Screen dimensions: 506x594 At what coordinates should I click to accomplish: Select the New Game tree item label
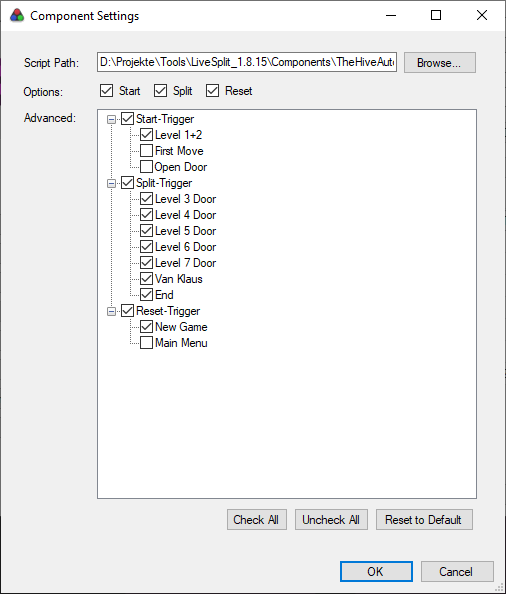point(181,327)
